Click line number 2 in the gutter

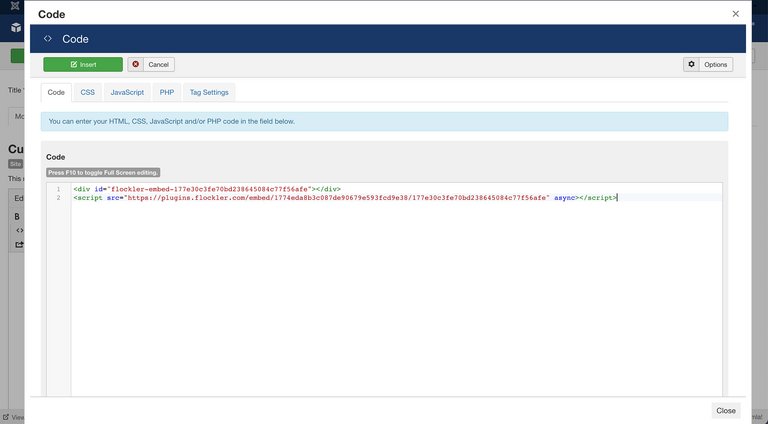point(58,198)
